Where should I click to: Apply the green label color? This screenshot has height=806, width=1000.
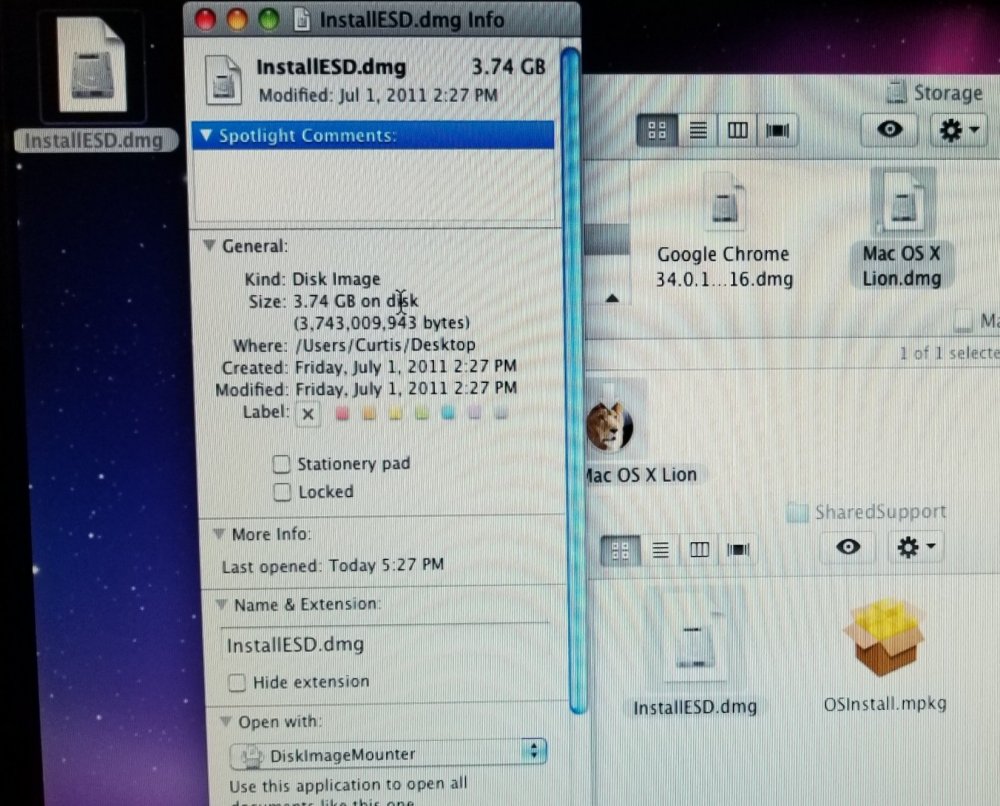click(422, 414)
